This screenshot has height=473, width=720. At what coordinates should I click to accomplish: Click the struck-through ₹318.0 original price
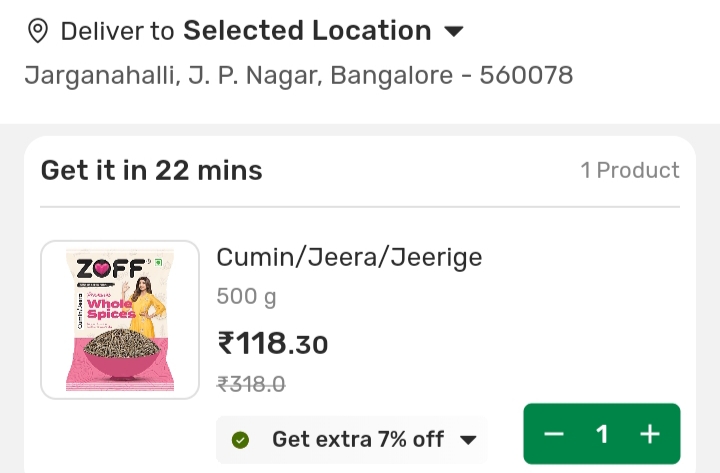251,384
